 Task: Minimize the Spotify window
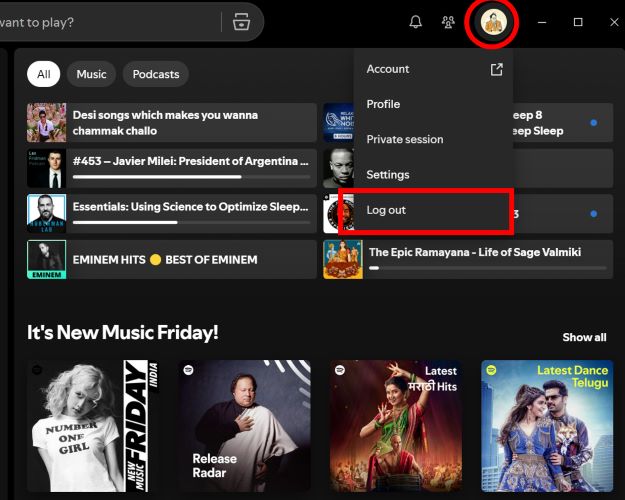(x=542, y=22)
